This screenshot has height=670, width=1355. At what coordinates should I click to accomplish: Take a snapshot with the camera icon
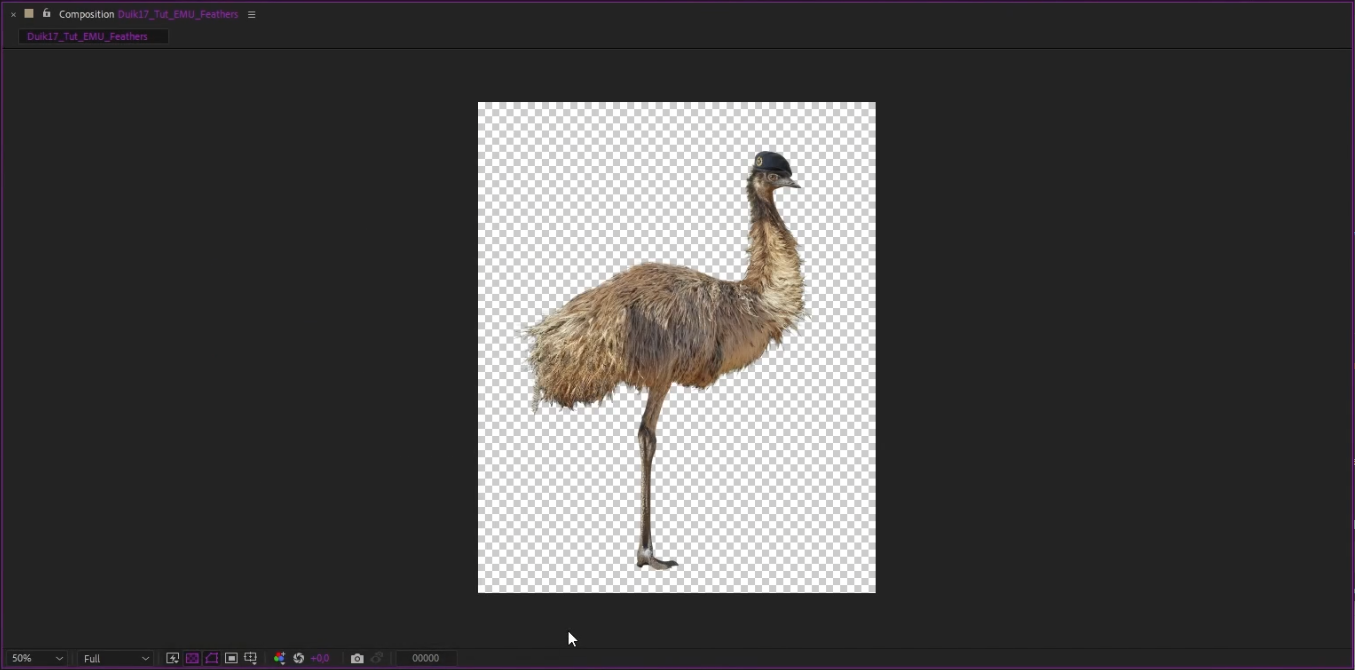click(x=357, y=658)
